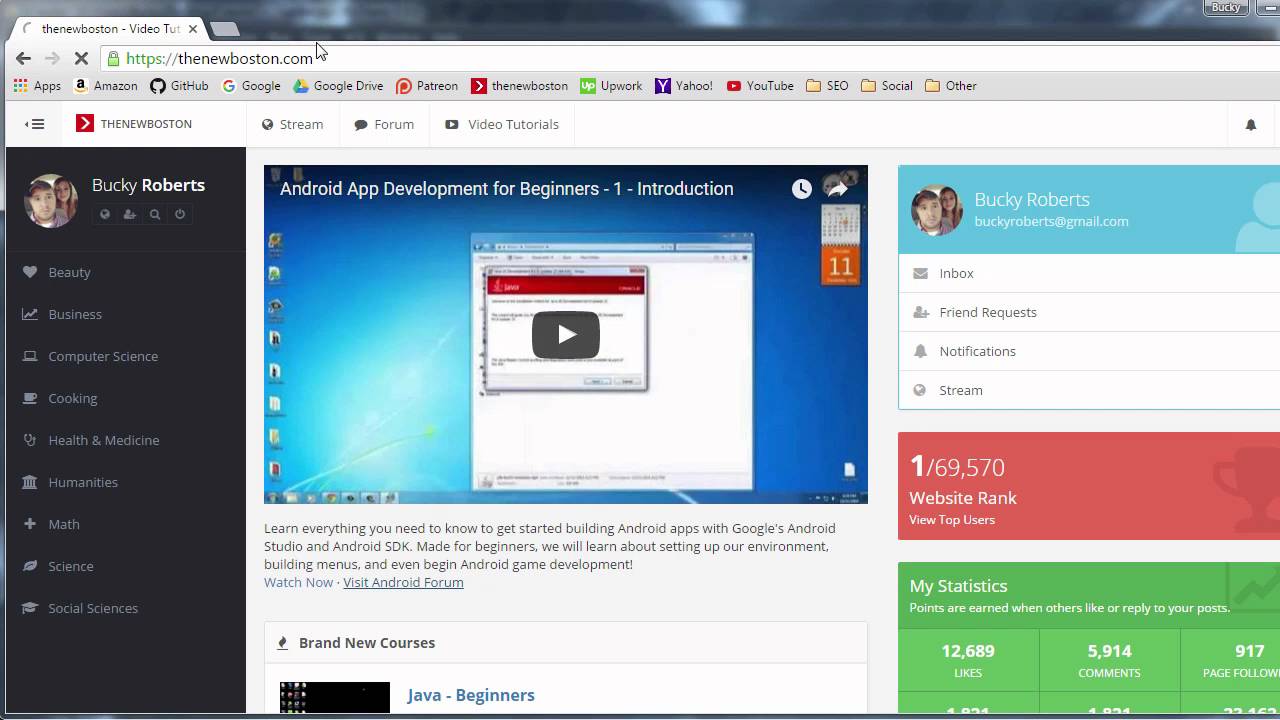Stop the page from loading

point(81,58)
